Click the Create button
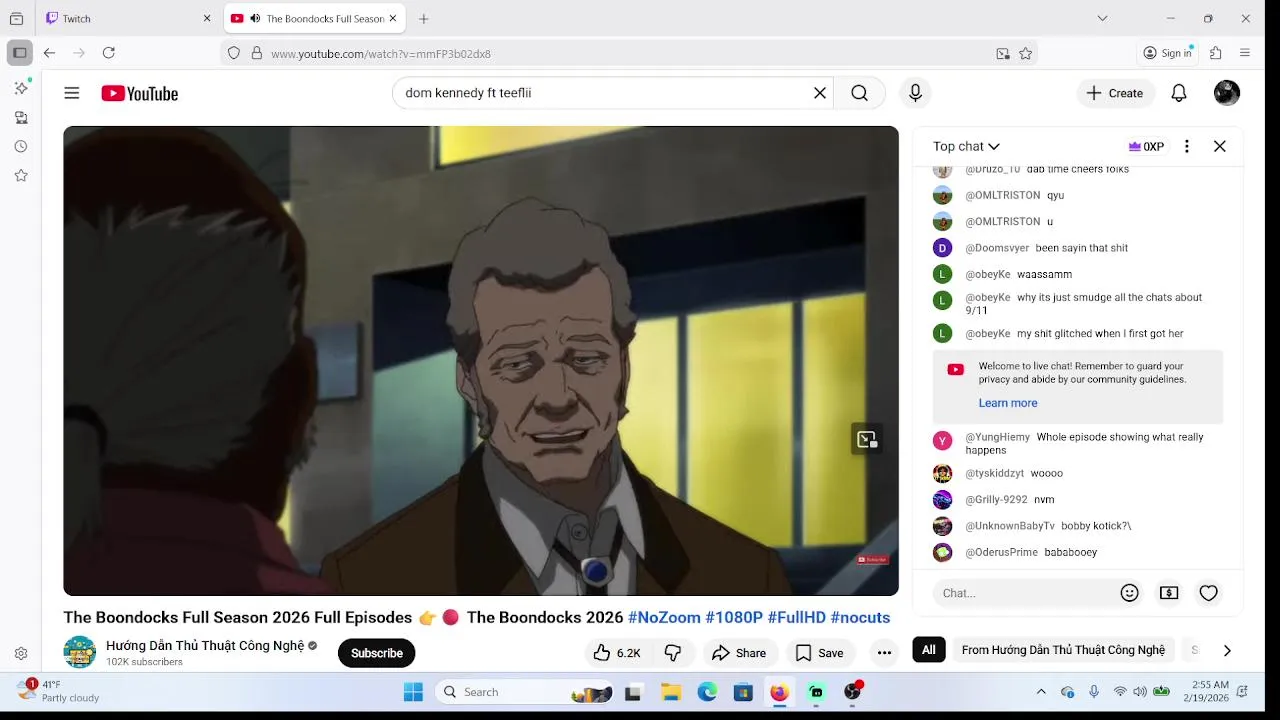1280x720 pixels. (x=1115, y=93)
